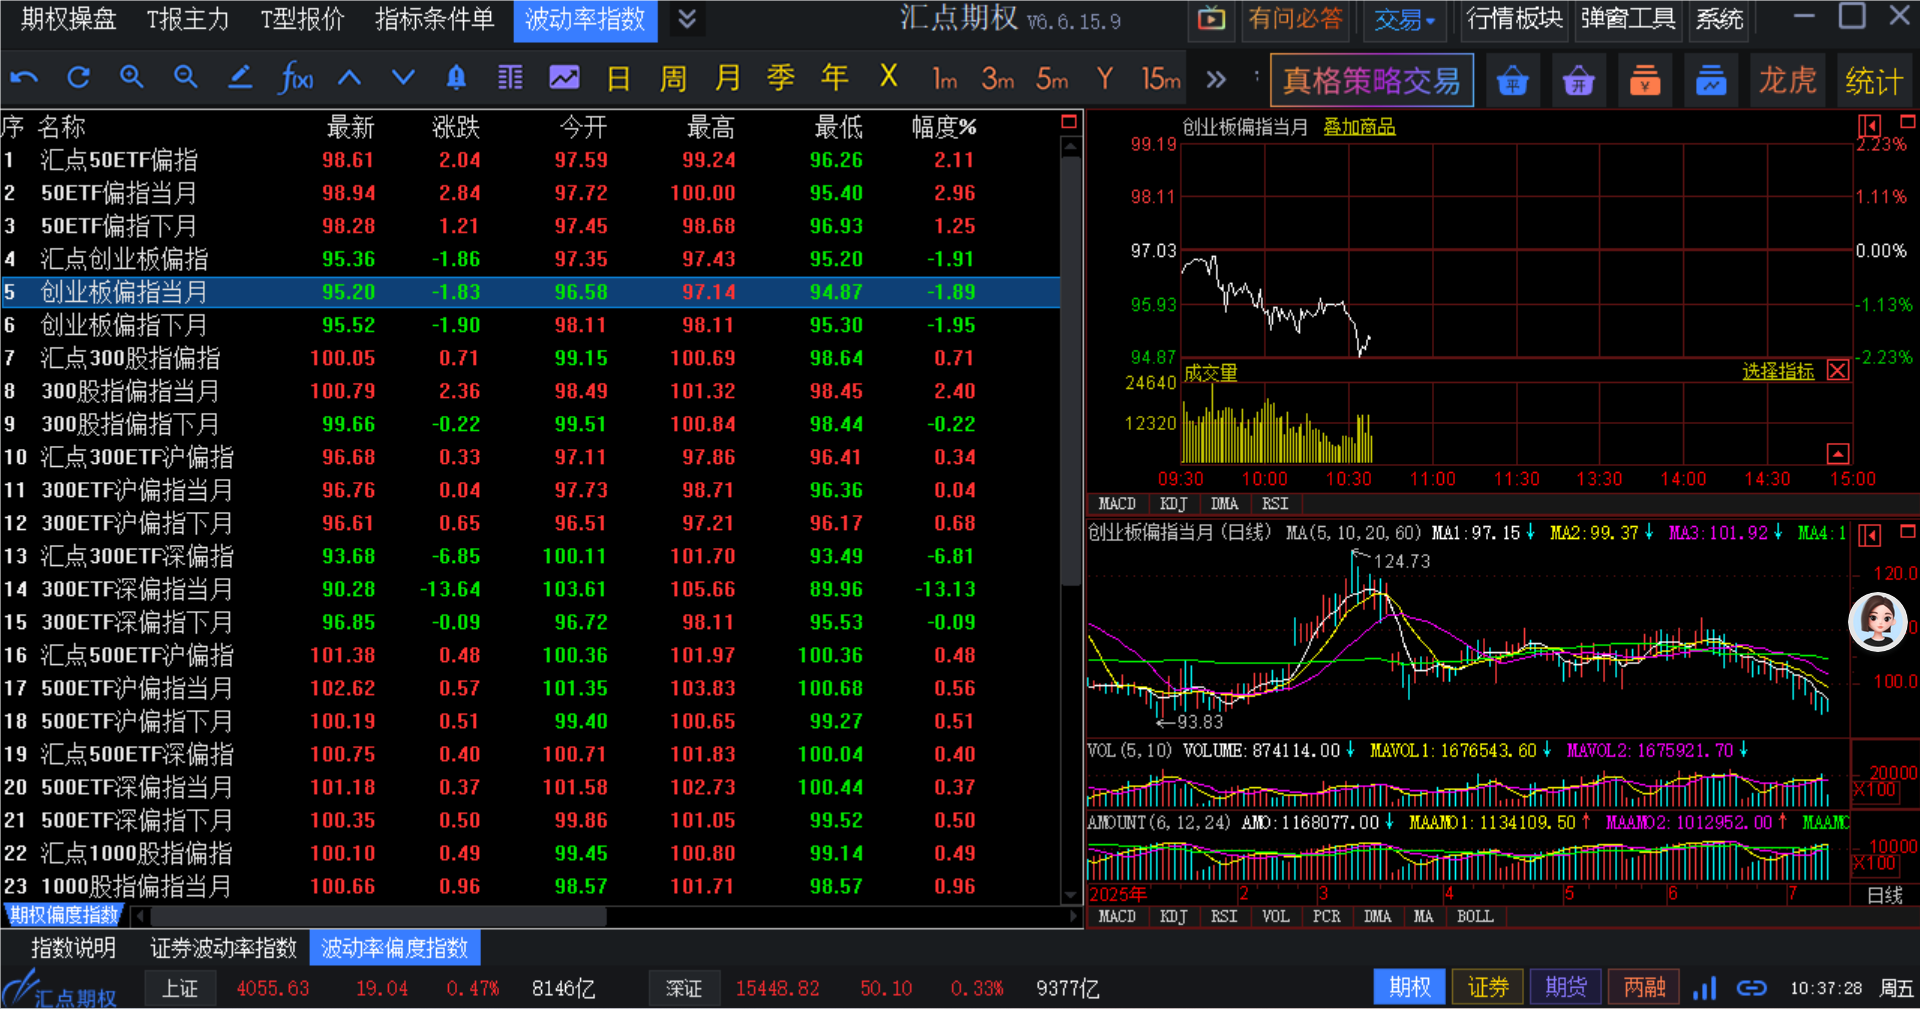Image resolution: width=1920 pixels, height=1009 pixels.
Task: Click the up chevron previous item icon
Action: click(x=349, y=78)
